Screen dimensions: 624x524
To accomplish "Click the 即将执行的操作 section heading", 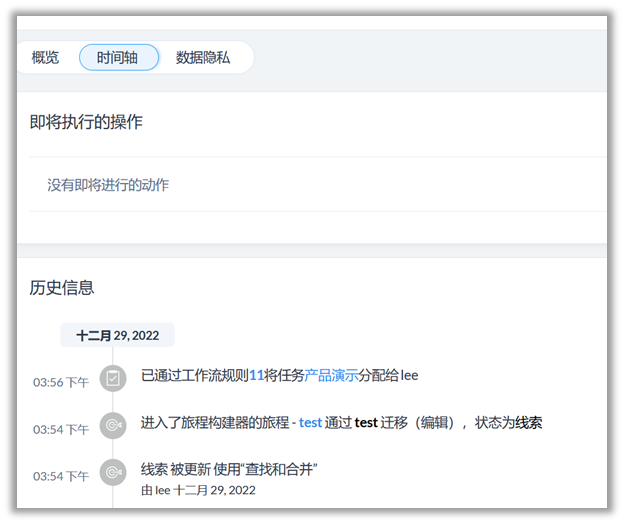I will pyautogui.click(x=86, y=122).
